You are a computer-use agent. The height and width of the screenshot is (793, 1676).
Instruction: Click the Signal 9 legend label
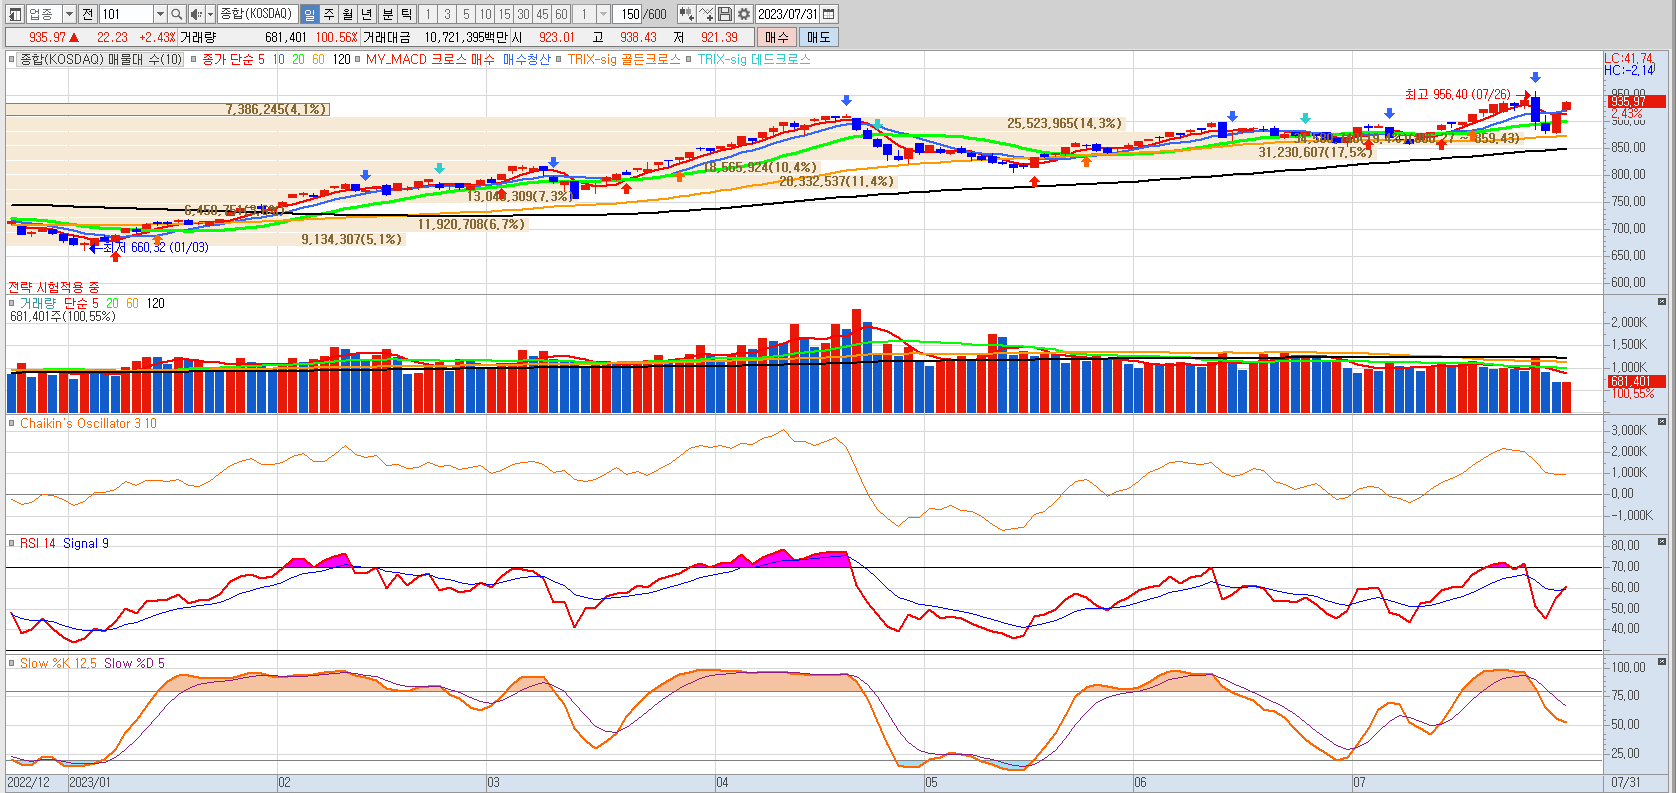click(x=86, y=543)
